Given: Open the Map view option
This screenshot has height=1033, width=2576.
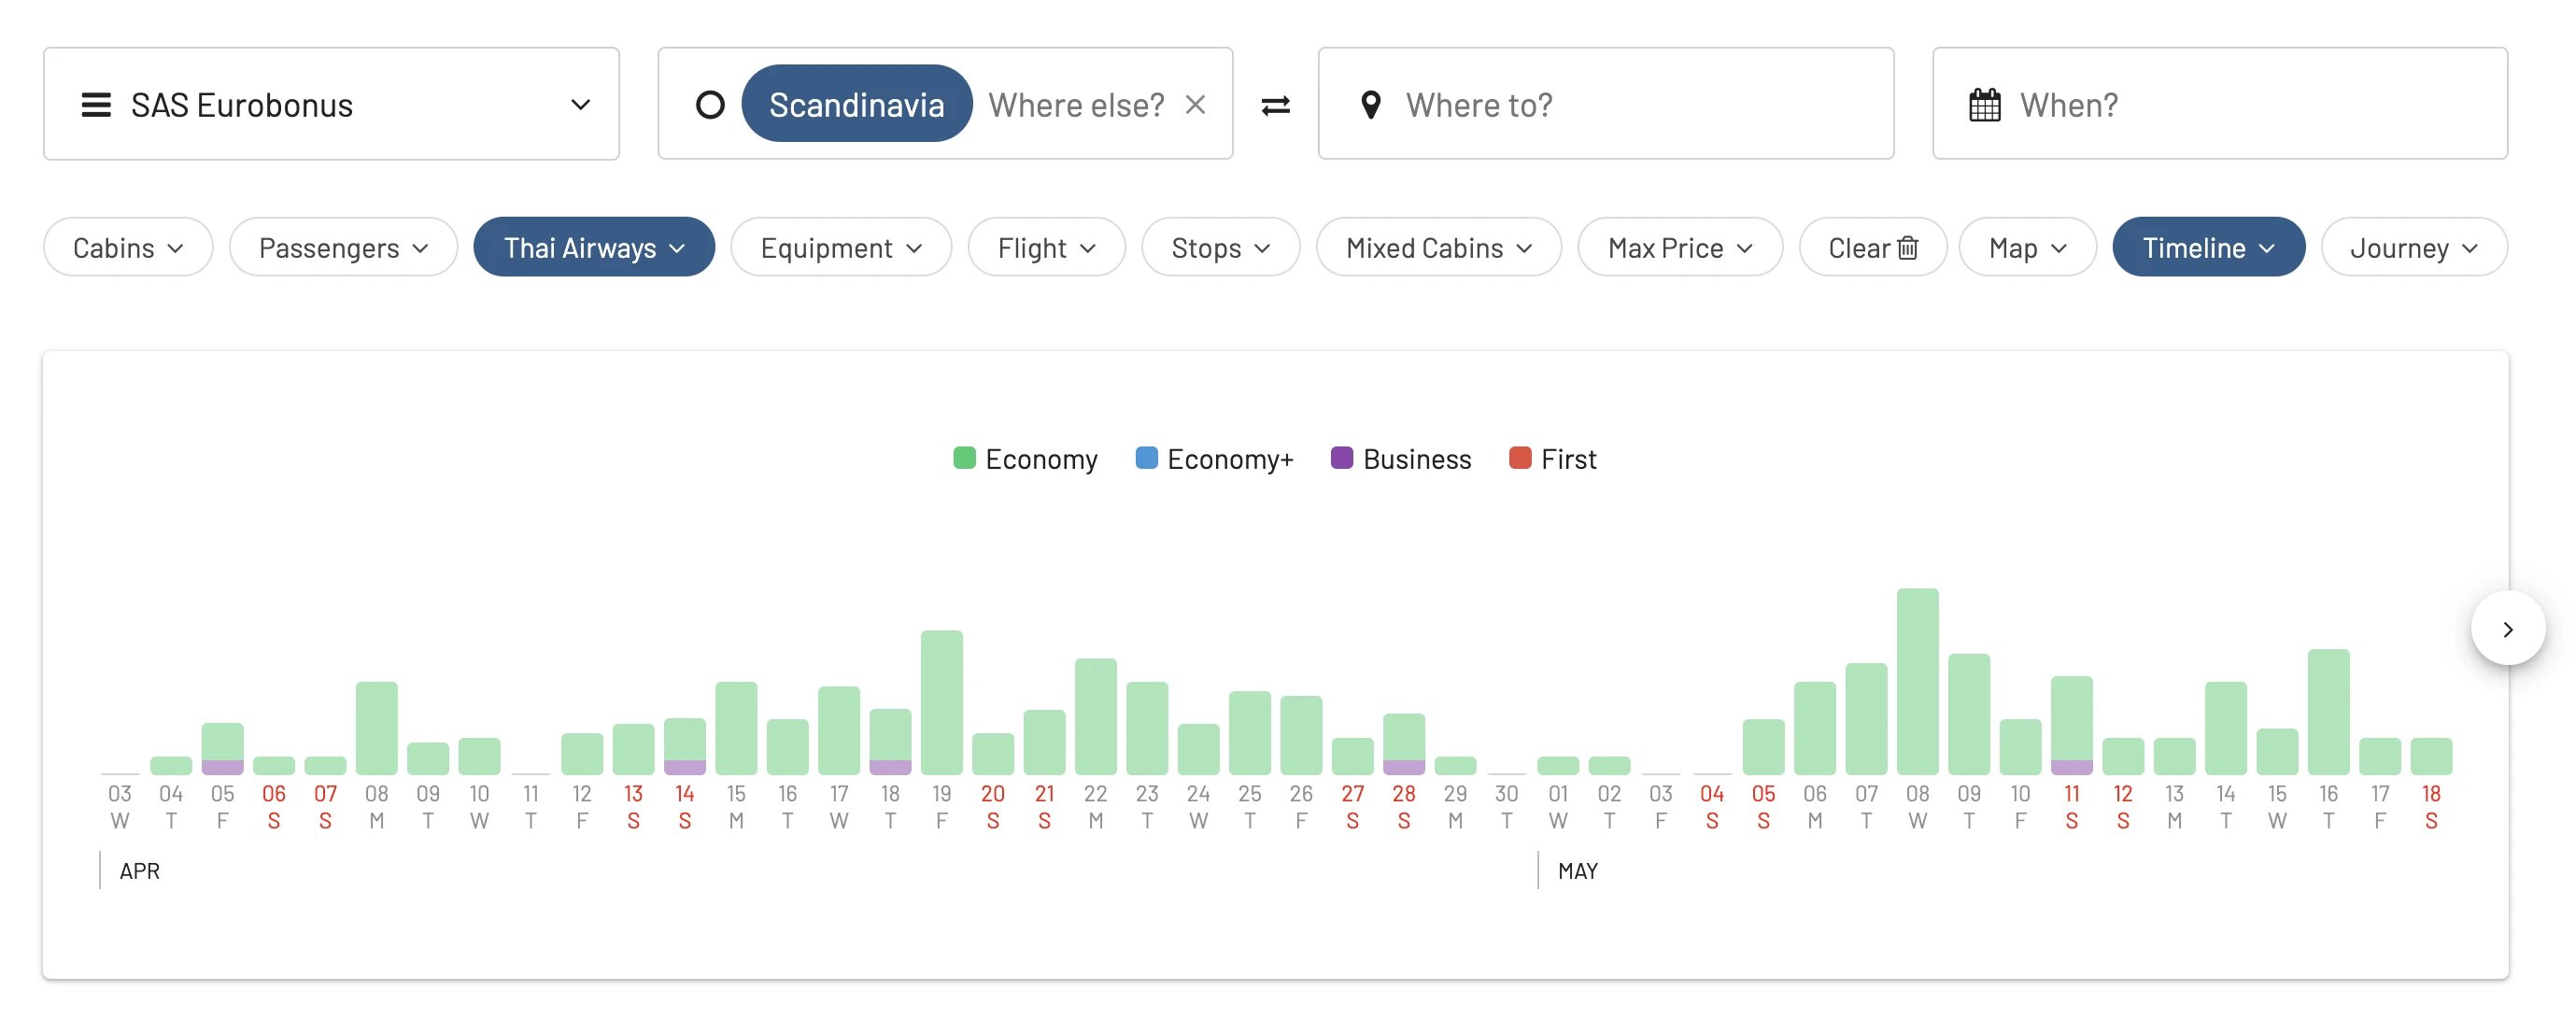Looking at the screenshot, I should [2027, 247].
